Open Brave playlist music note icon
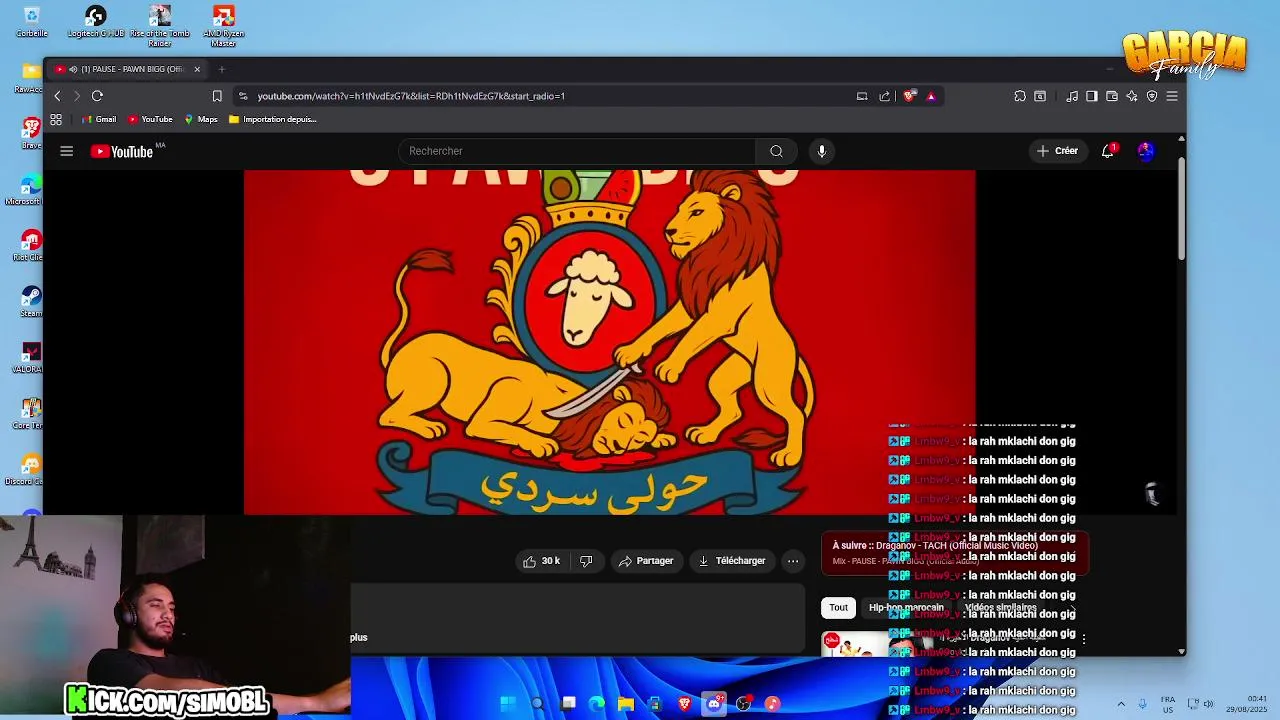This screenshot has width=1280, height=720. (x=1072, y=96)
